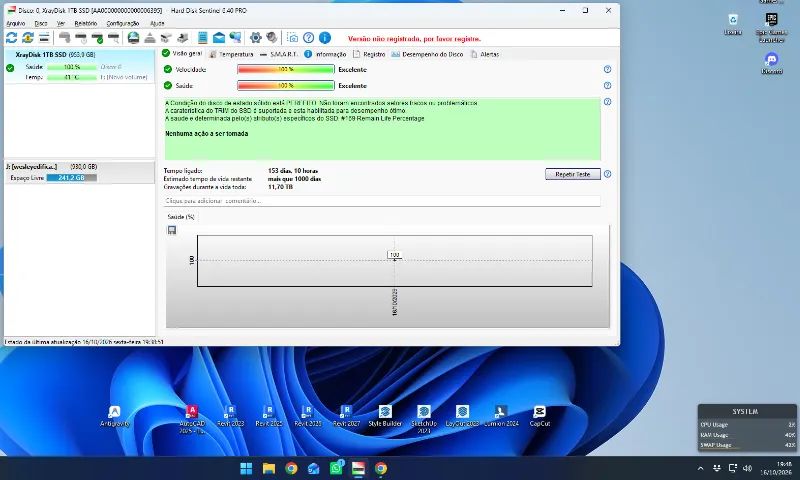Click help icon beside Velocidade bar
The height and width of the screenshot is (480, 800).
tap(607, 69)
